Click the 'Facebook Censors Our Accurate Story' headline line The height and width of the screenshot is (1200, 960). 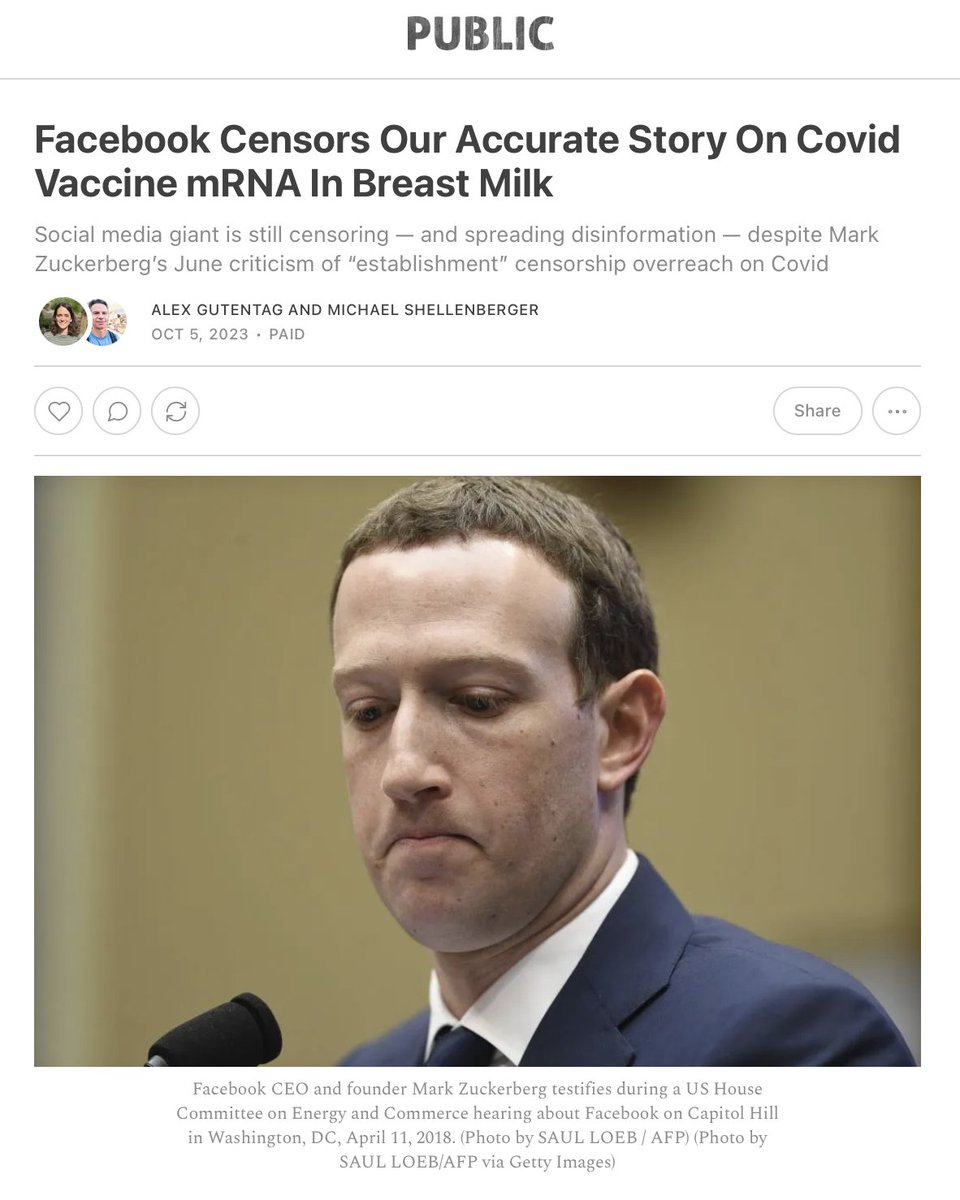467,139
